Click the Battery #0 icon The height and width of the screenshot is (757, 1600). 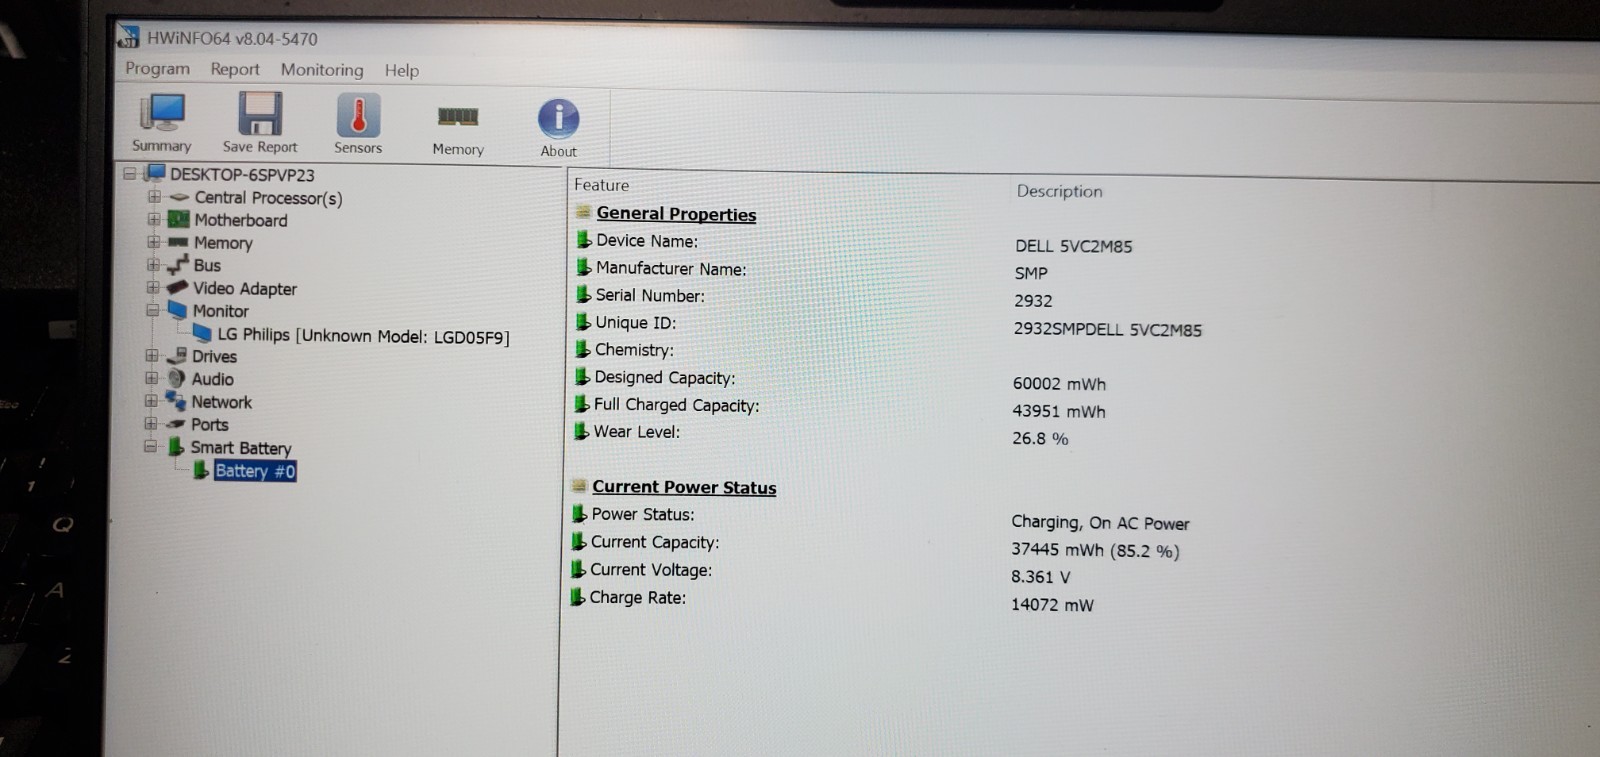pos(201,469)
